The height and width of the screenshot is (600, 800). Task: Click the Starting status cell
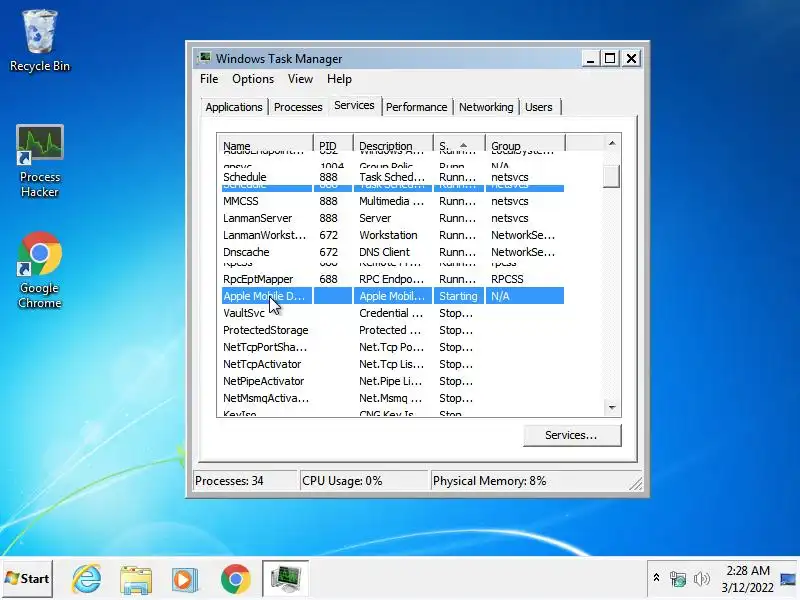click(x=458, y=296)
